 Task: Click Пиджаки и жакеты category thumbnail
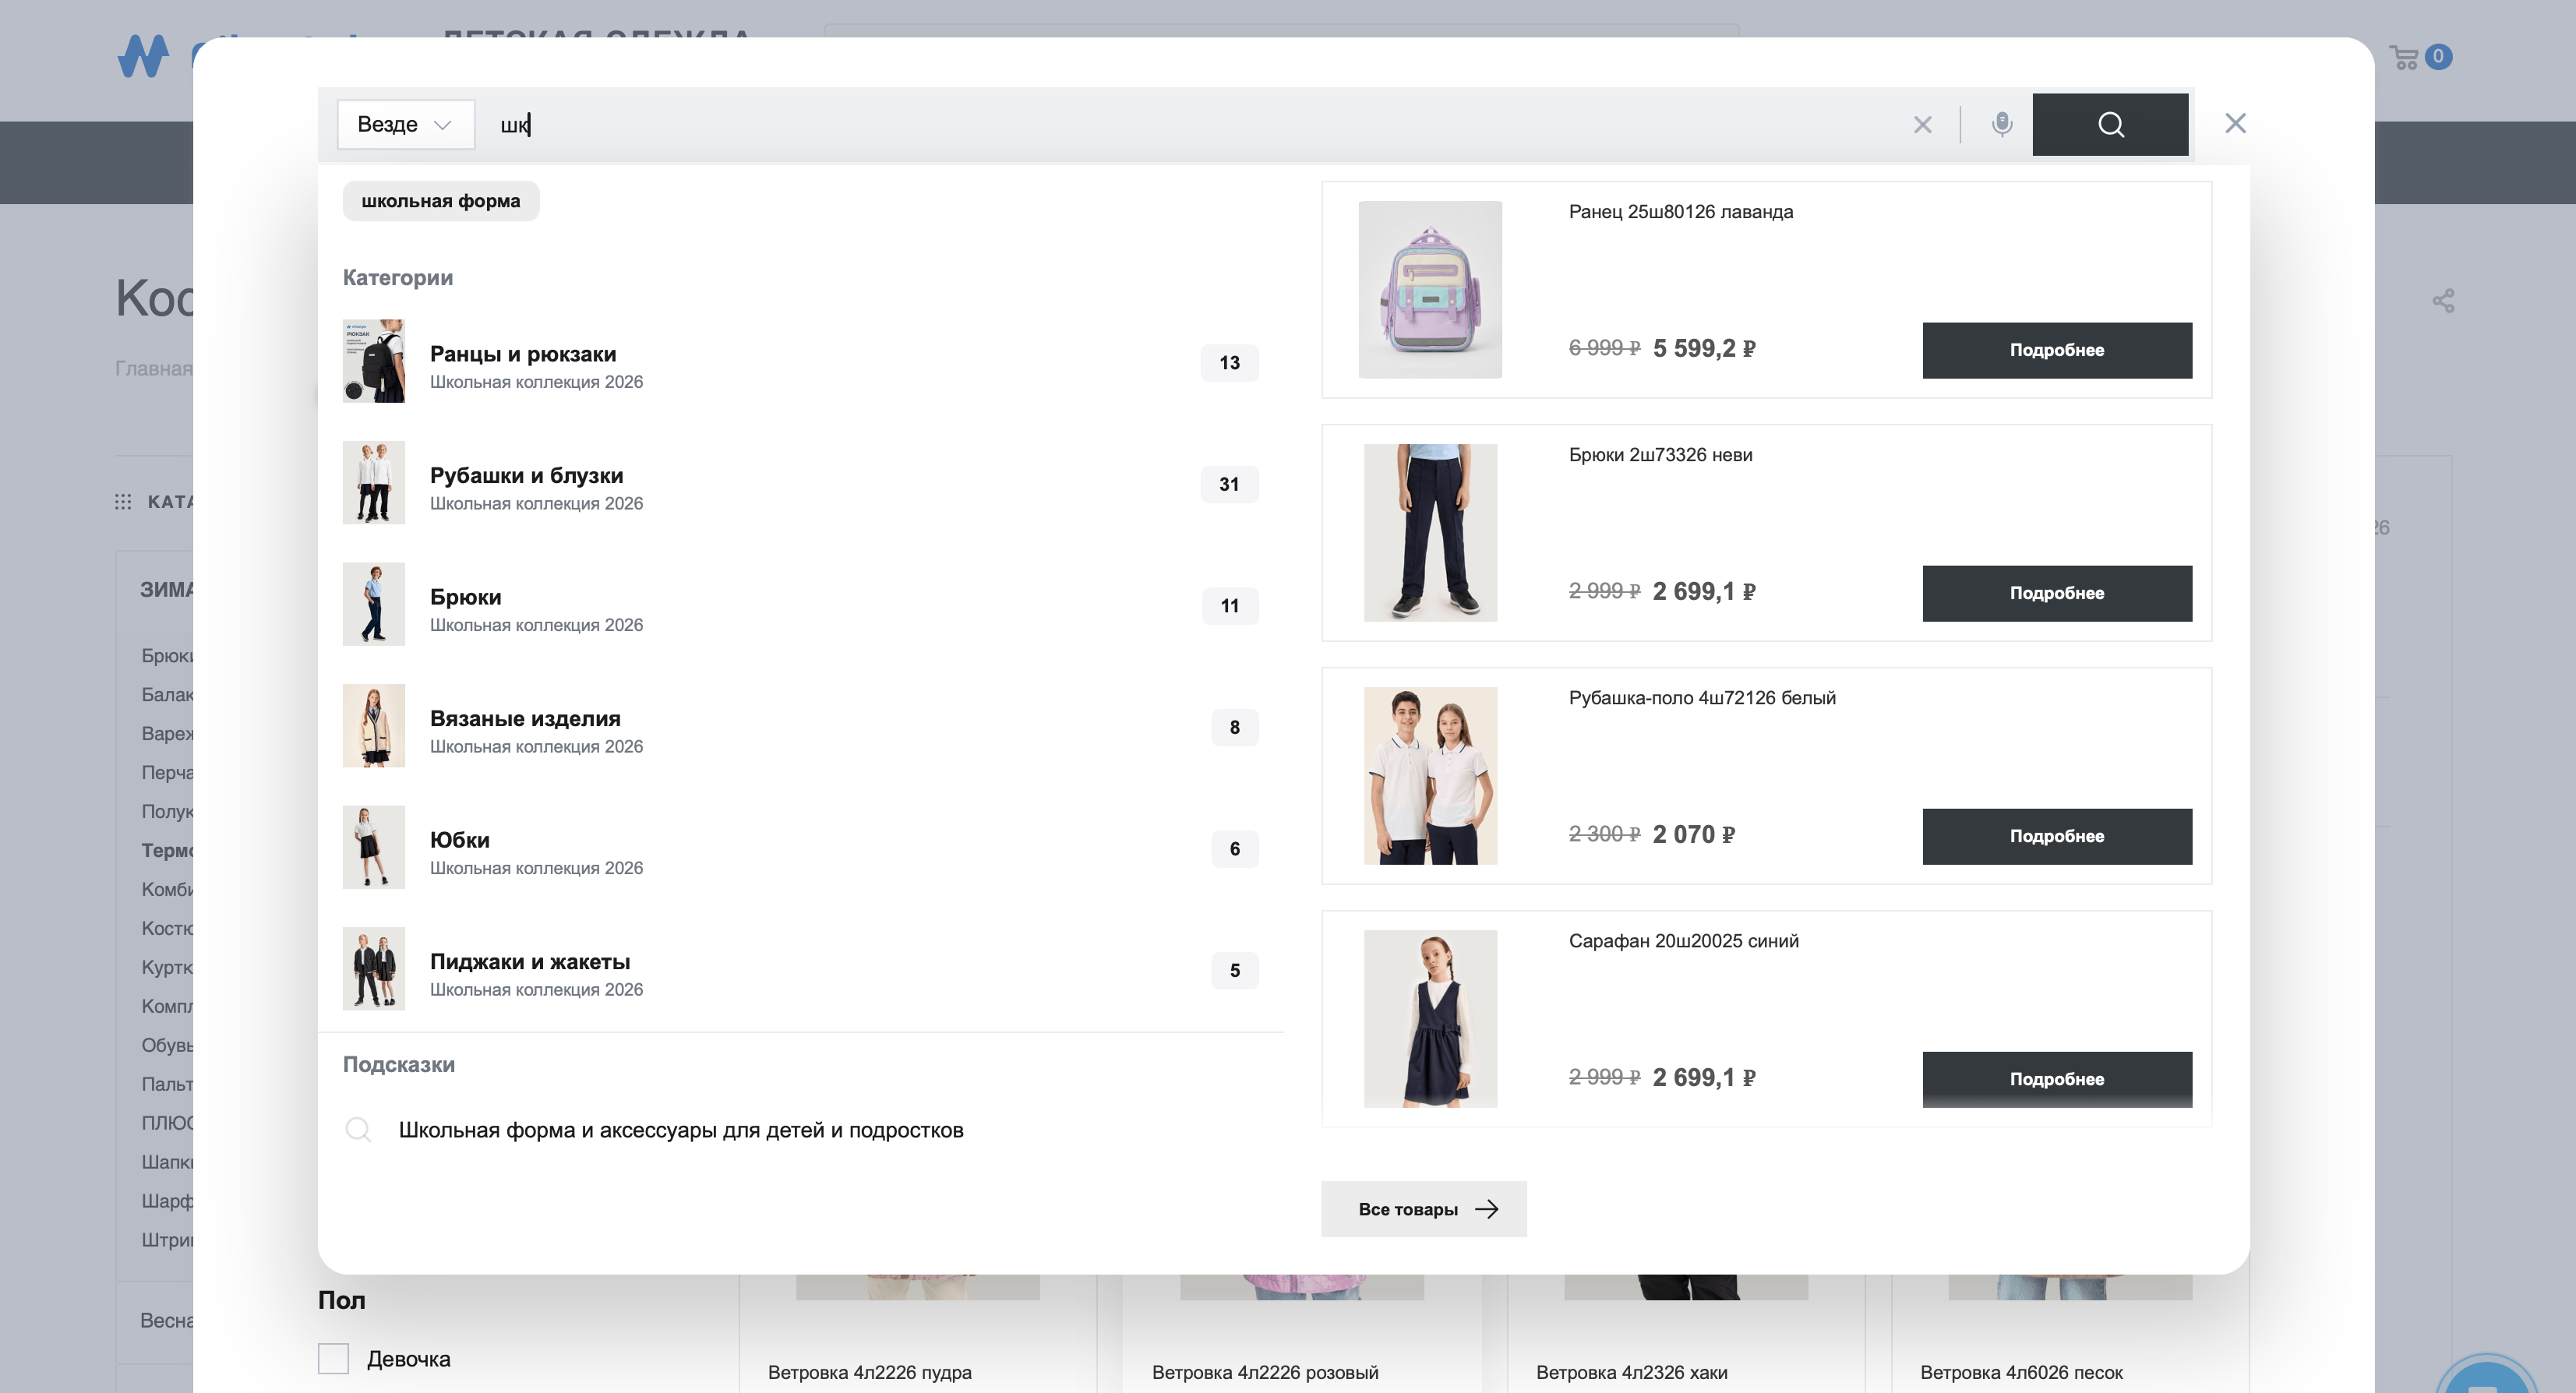(374, 969)
